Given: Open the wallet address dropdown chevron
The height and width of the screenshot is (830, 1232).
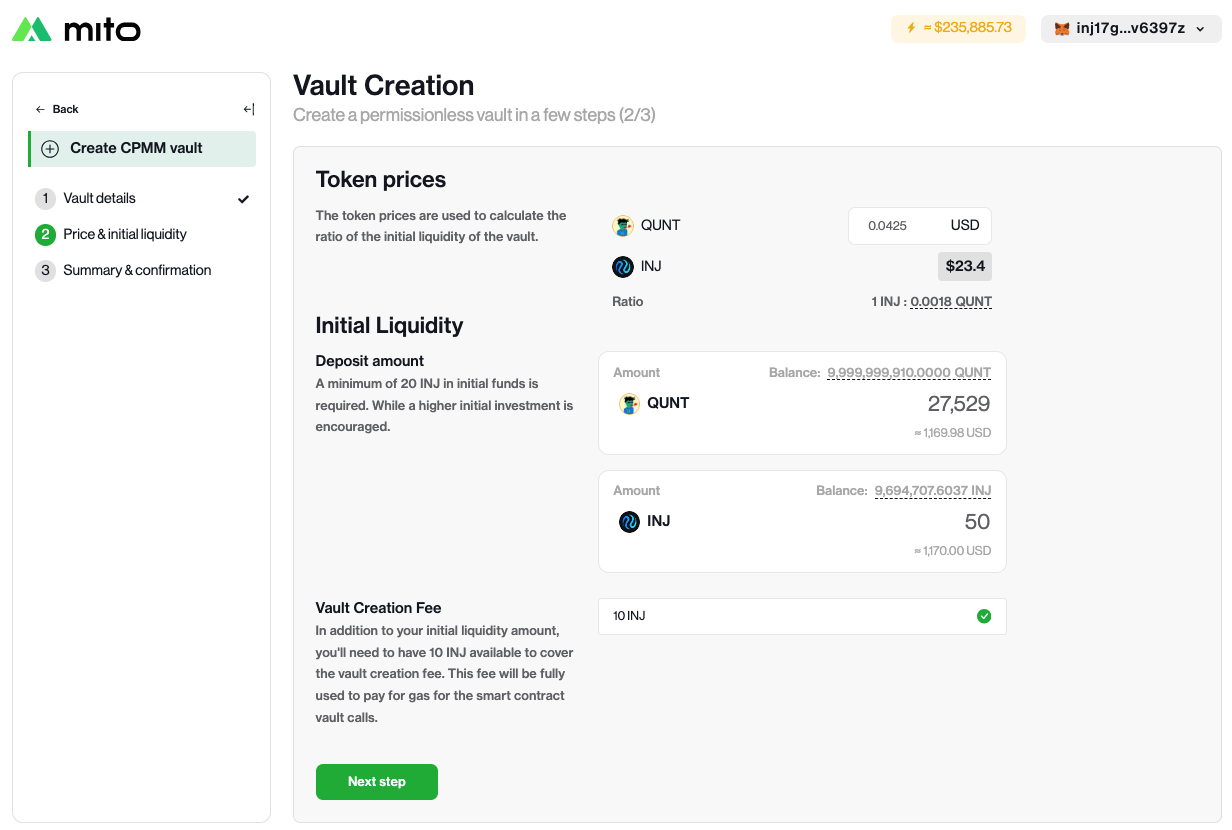Looking at the screenshot, I should (1201, 29).
